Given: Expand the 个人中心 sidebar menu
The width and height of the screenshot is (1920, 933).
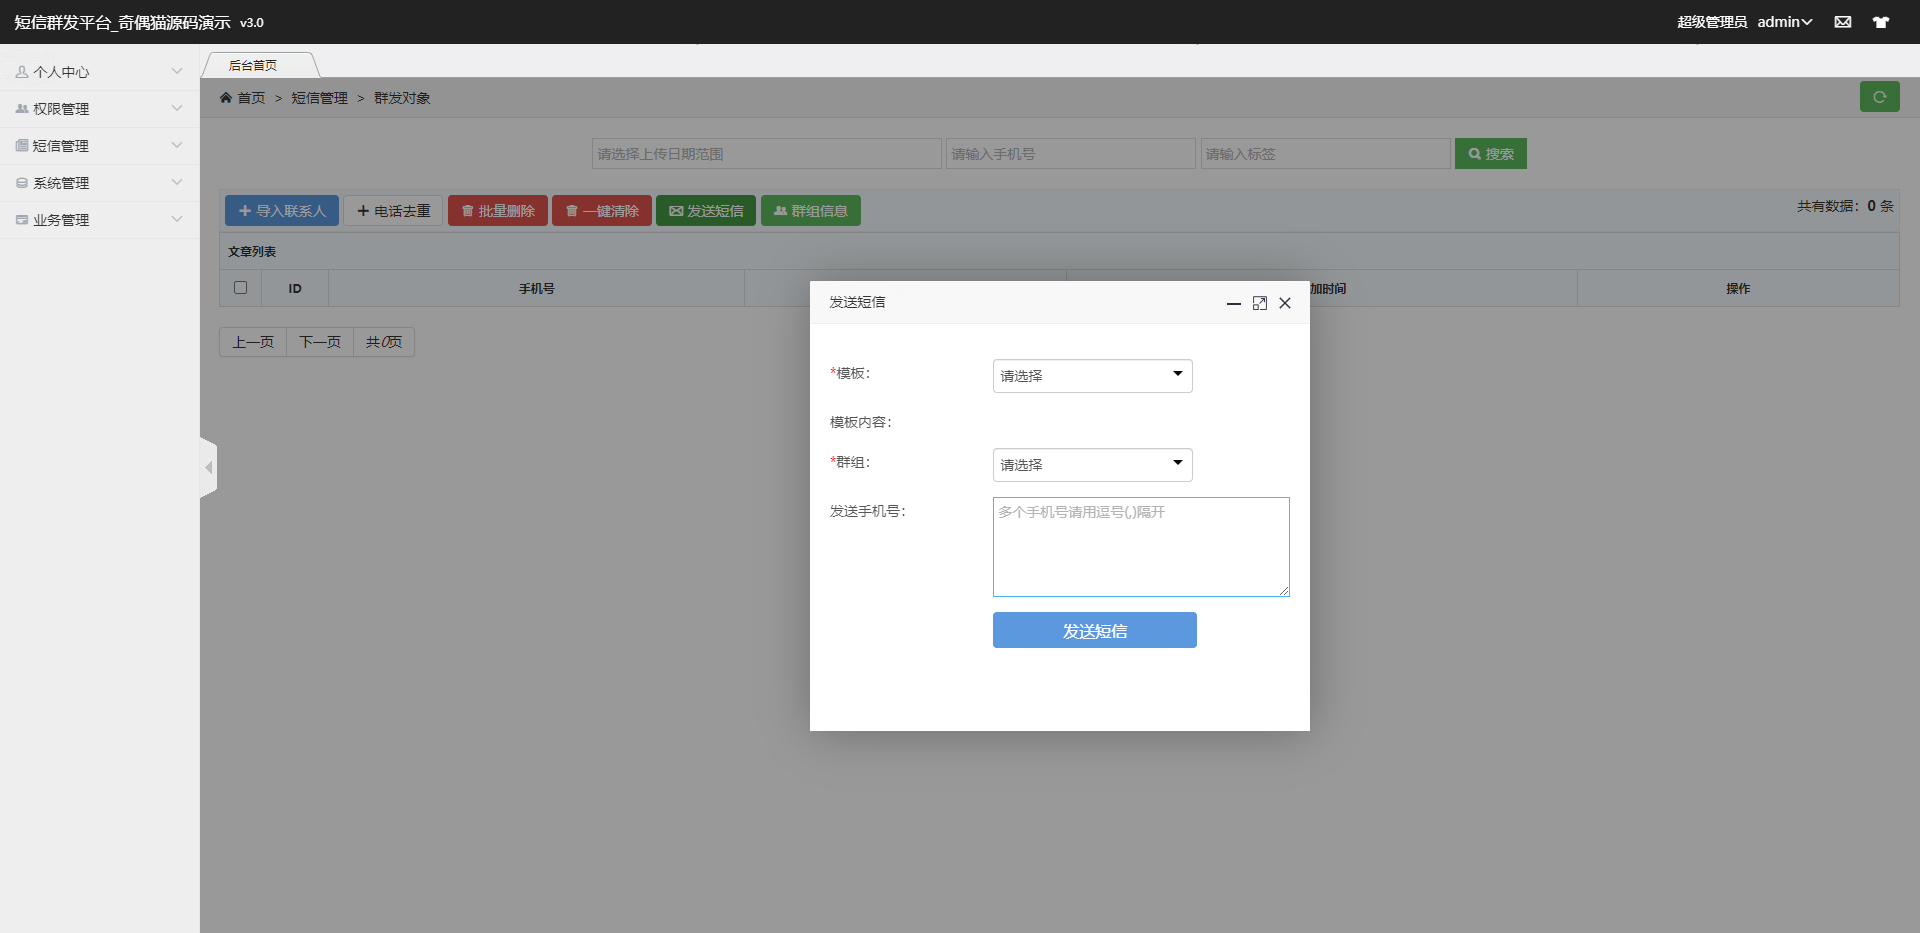Looking at the screenshot, I should coord(100,72).
